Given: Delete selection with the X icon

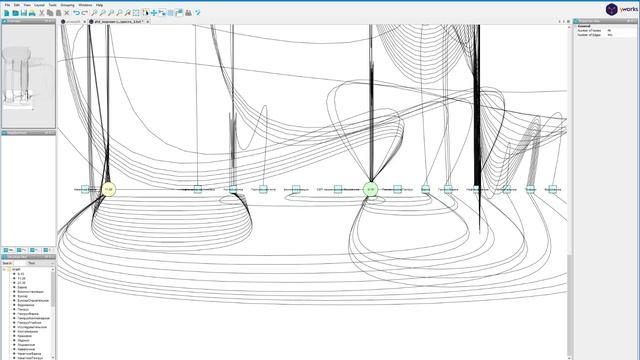Looking at the screenshot, I should (67, 13).
